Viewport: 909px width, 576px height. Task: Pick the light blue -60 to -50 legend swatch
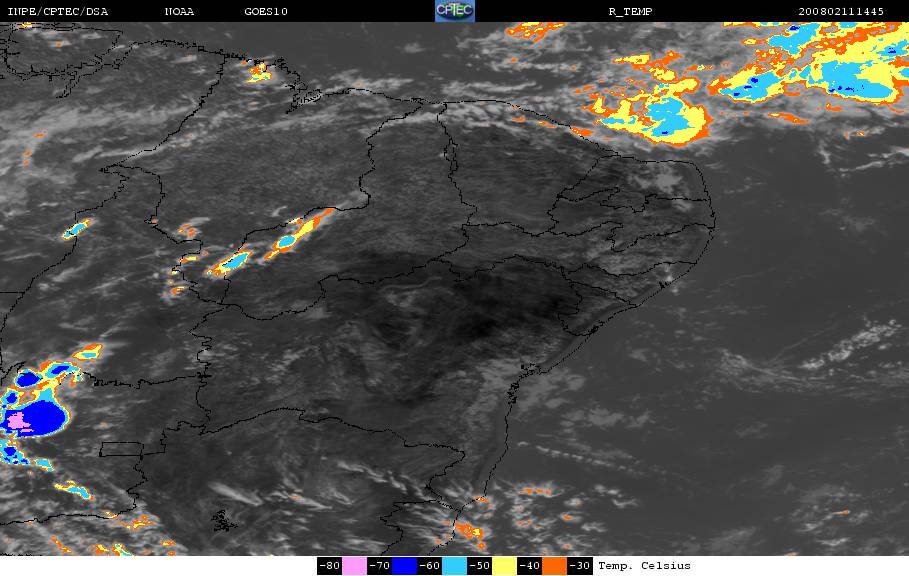pos(454,566)
